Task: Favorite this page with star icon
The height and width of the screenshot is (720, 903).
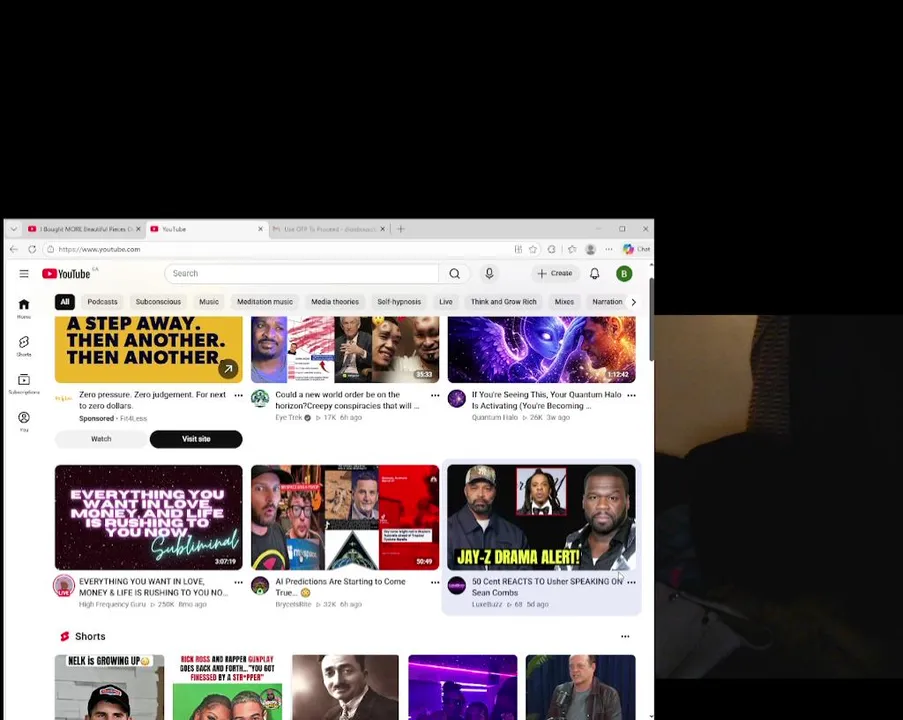Action: pyautogui.click(x=533, y=249)
